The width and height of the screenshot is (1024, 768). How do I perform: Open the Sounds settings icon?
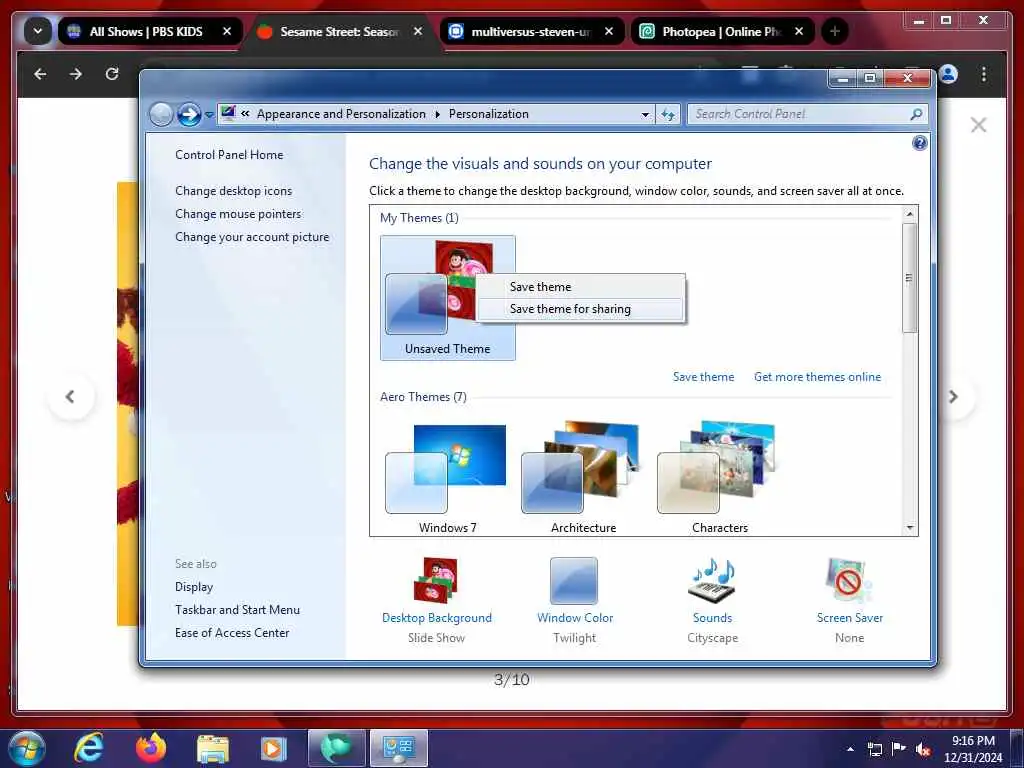coord(712,581)
